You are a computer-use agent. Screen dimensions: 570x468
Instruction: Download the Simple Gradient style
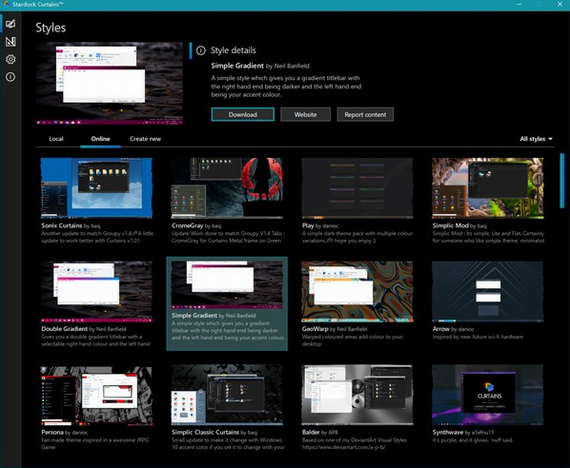pyautogui.click(x=242, y=114)
